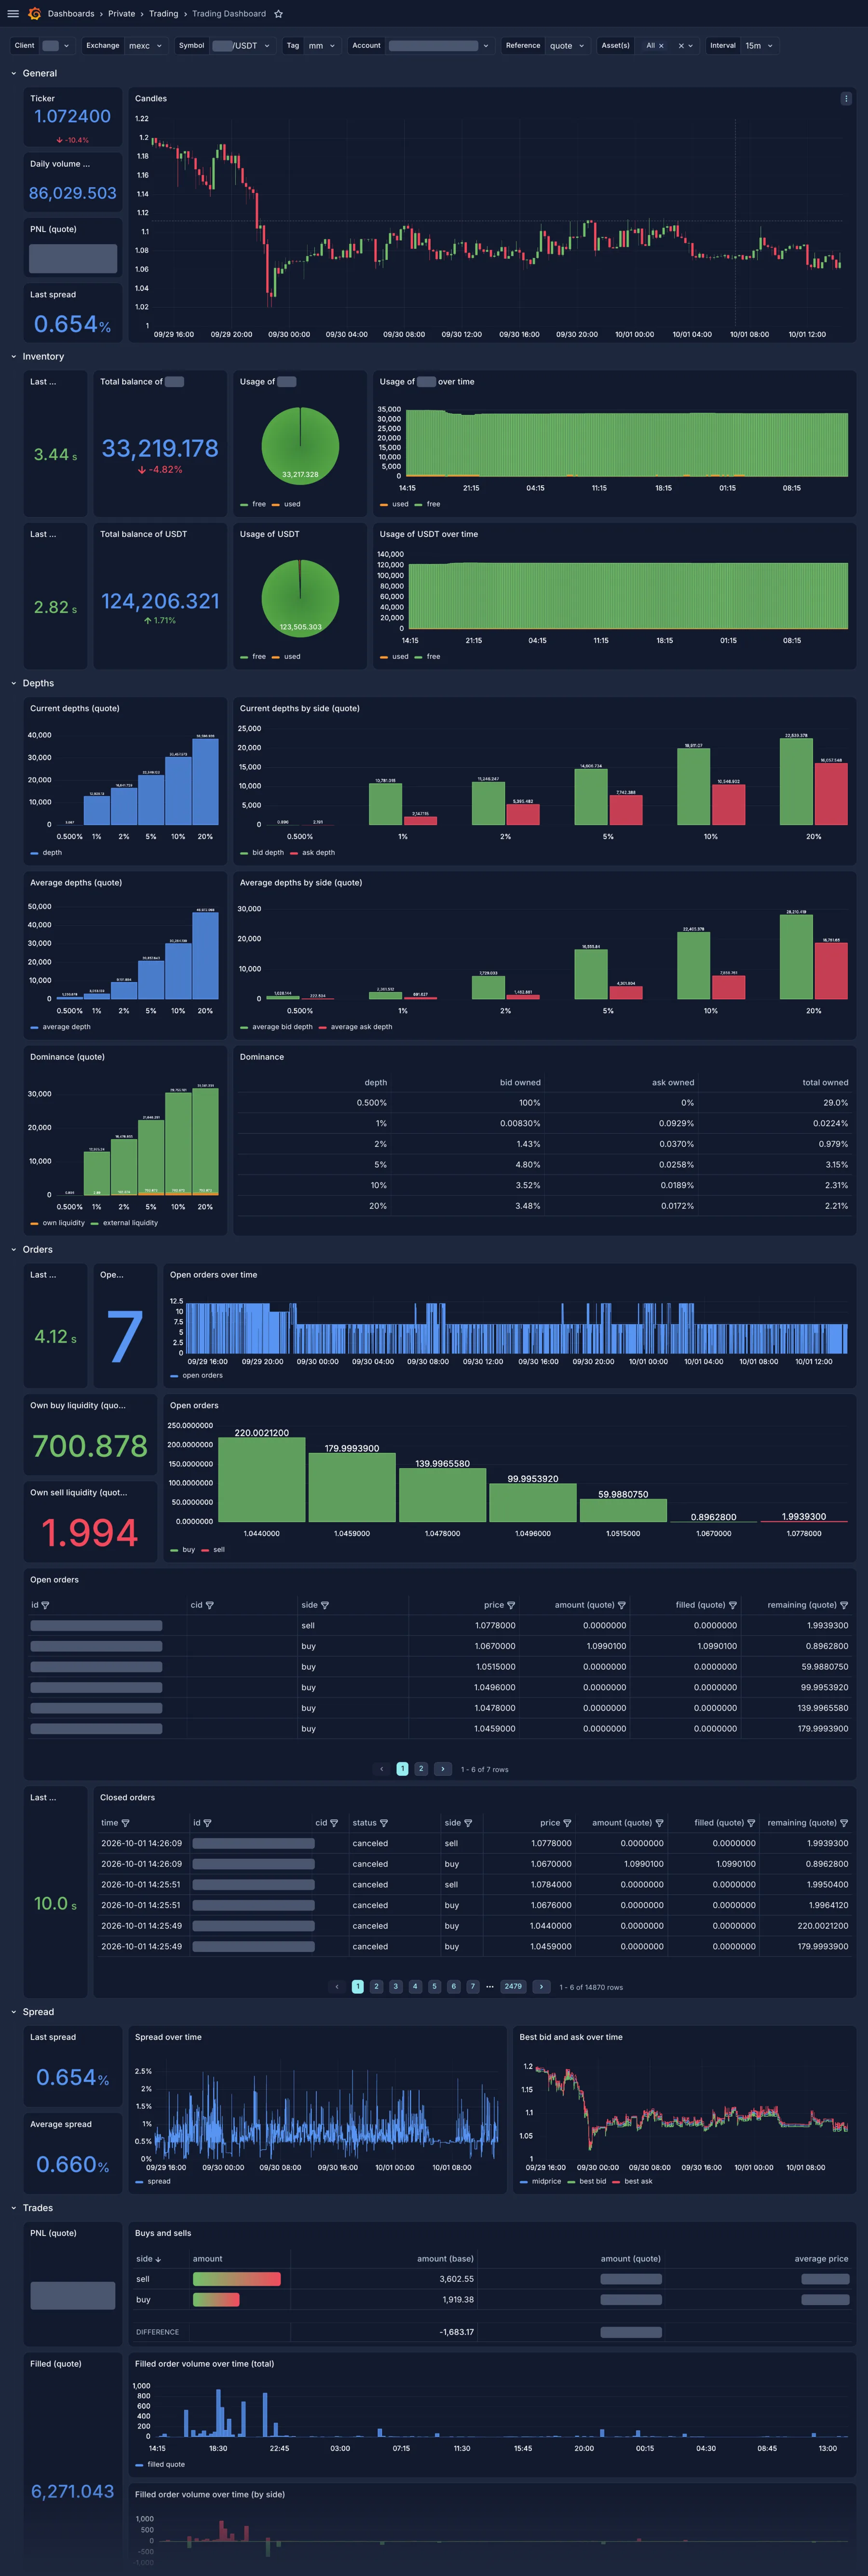Open the Exchange dropdown showing mexc
Viewport: 868px width, 2576px height.
tap(146, 46)
